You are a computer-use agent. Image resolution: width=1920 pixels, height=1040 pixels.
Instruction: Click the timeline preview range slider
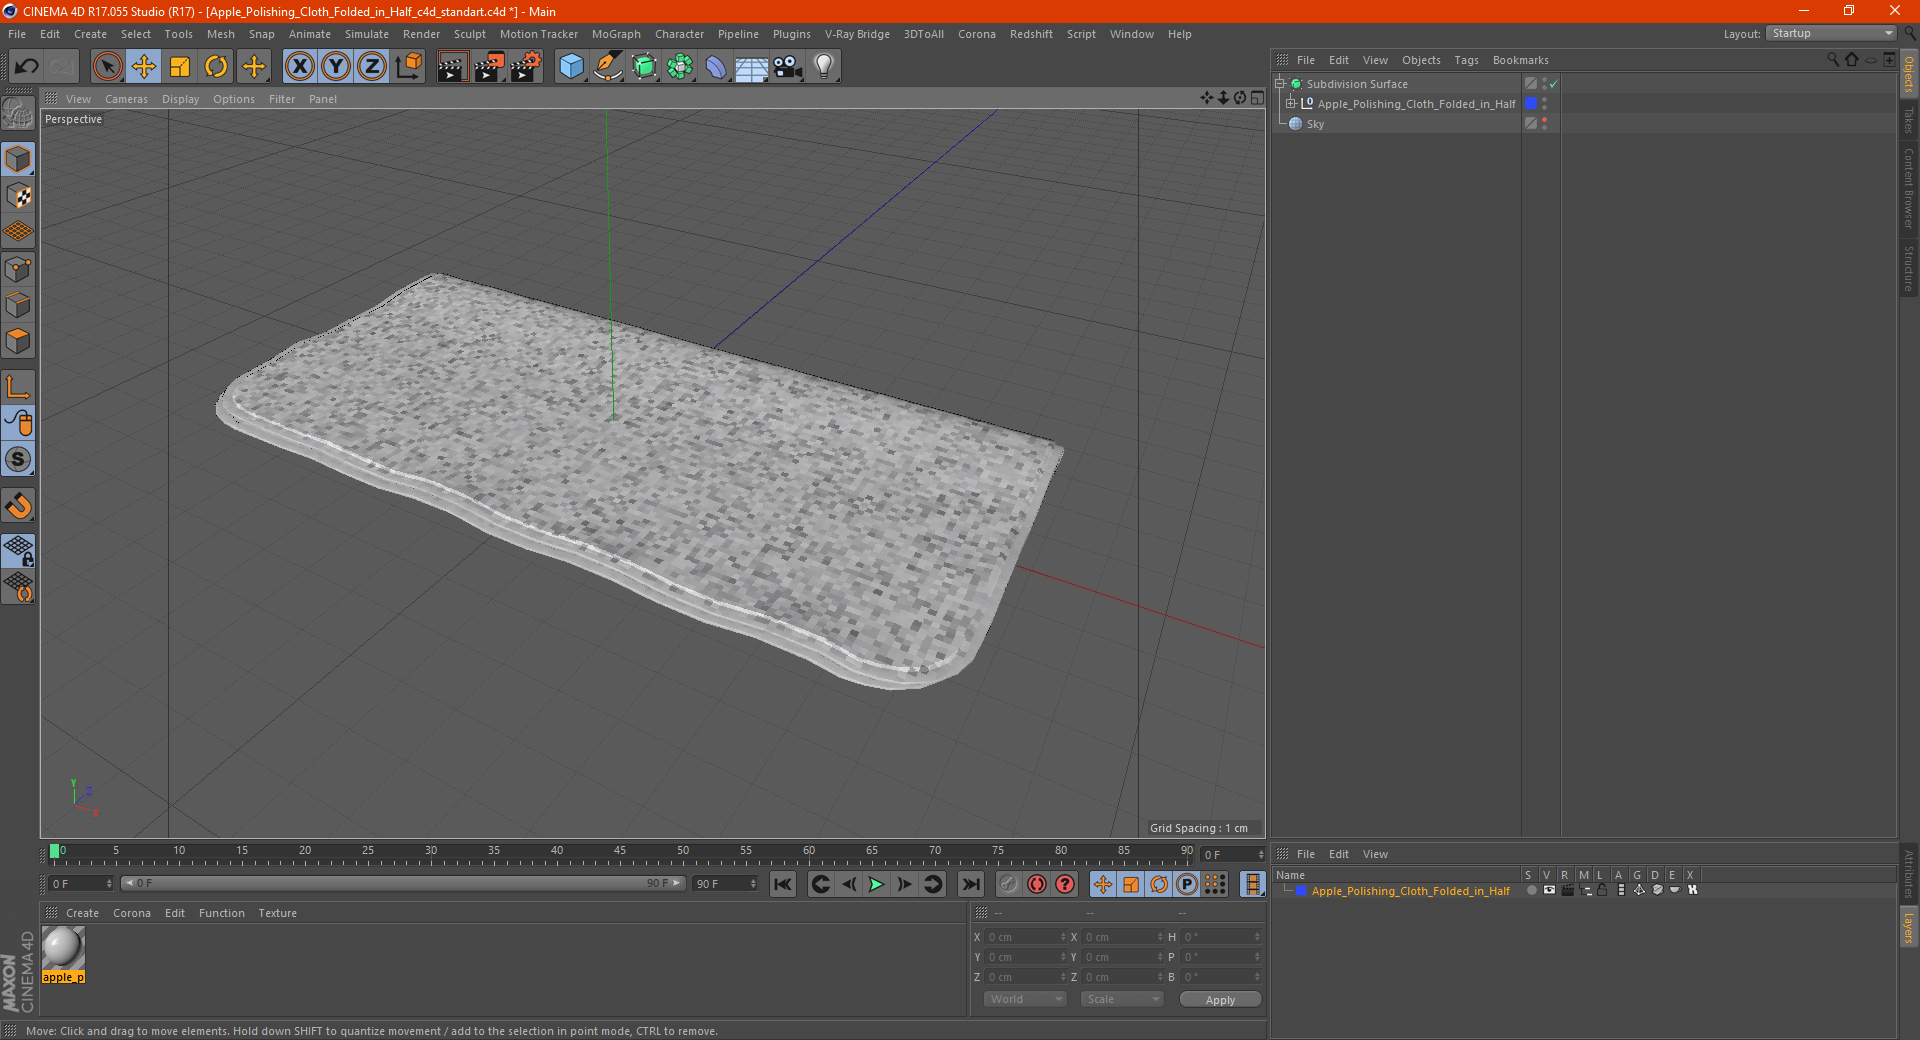(x=403, y=883)
